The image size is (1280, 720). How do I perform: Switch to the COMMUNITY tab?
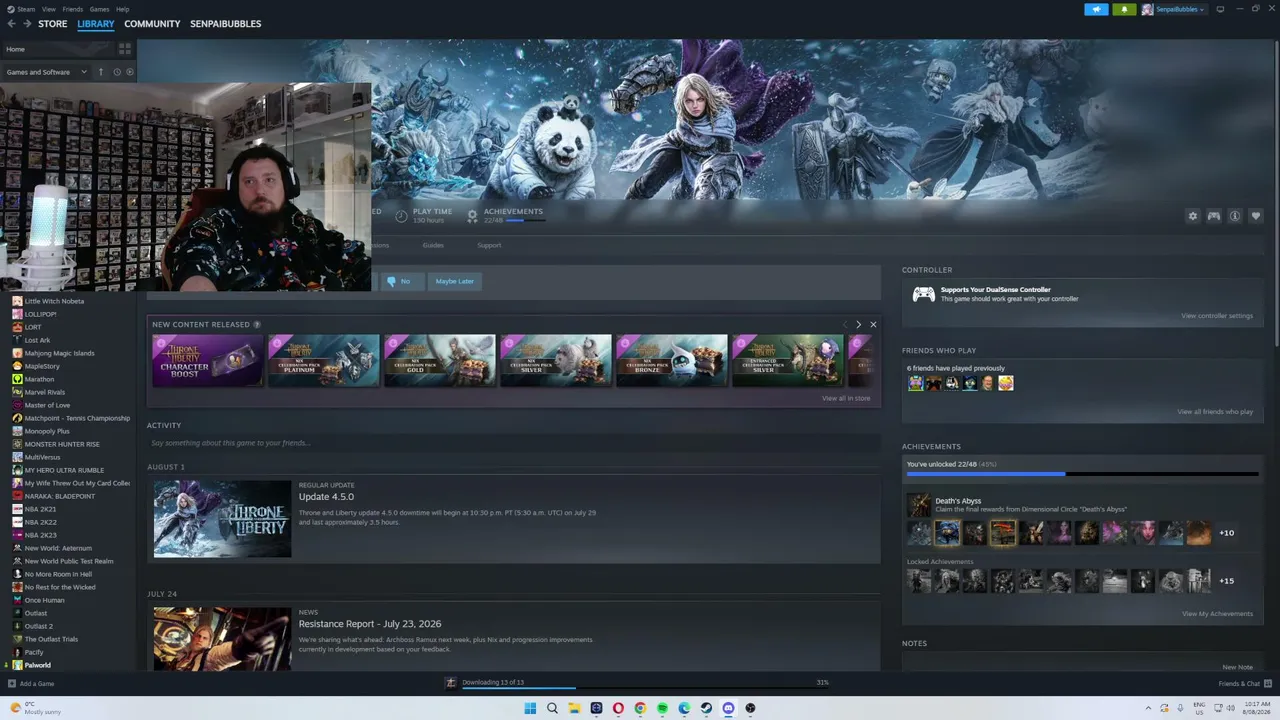click(152, 24)
